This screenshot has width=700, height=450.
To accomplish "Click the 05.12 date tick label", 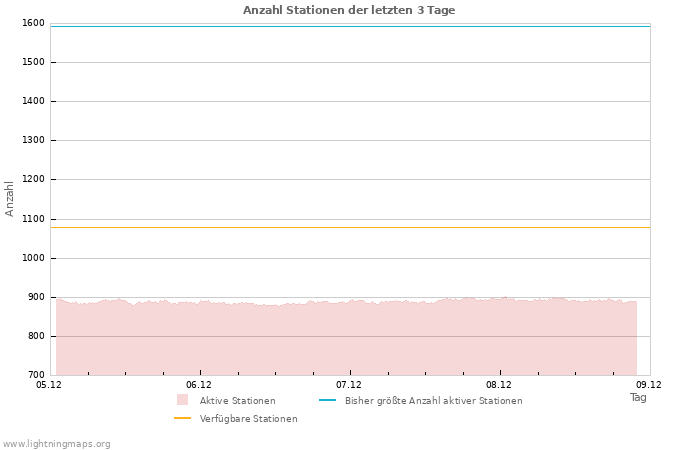I will click(x=49, y=384).
